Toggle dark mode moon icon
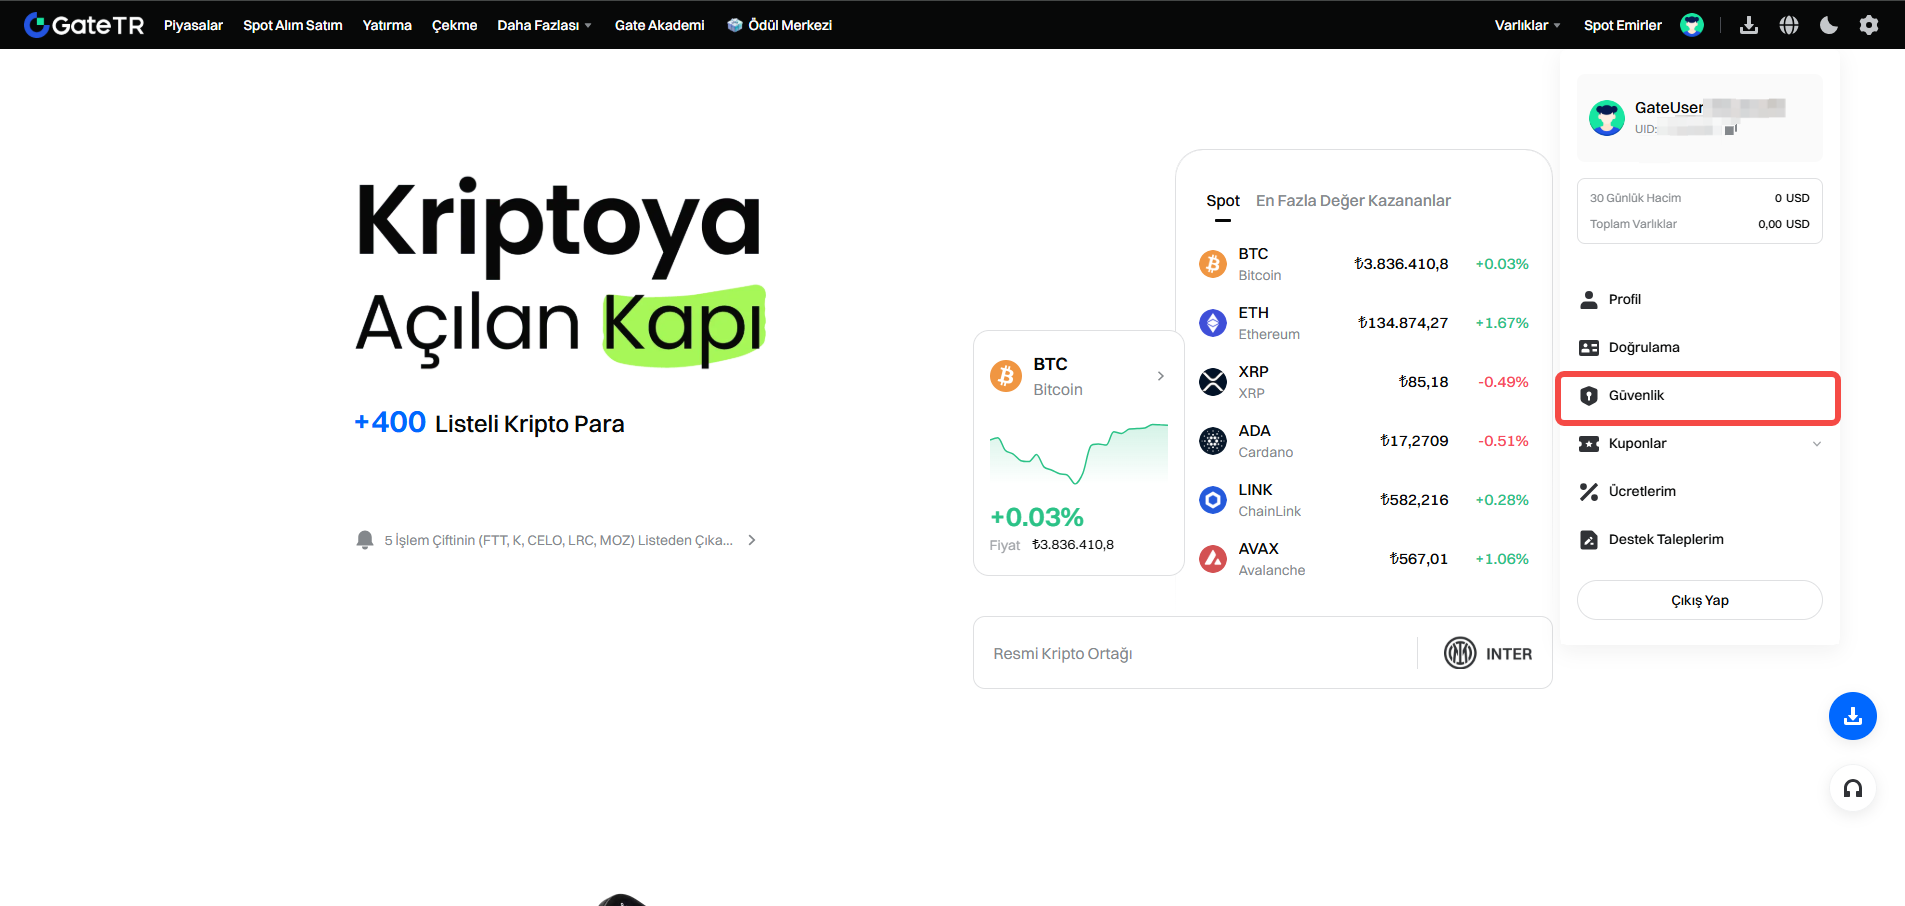The image size is (1905, 906). pyautogui.click(x=1828, y=25)
